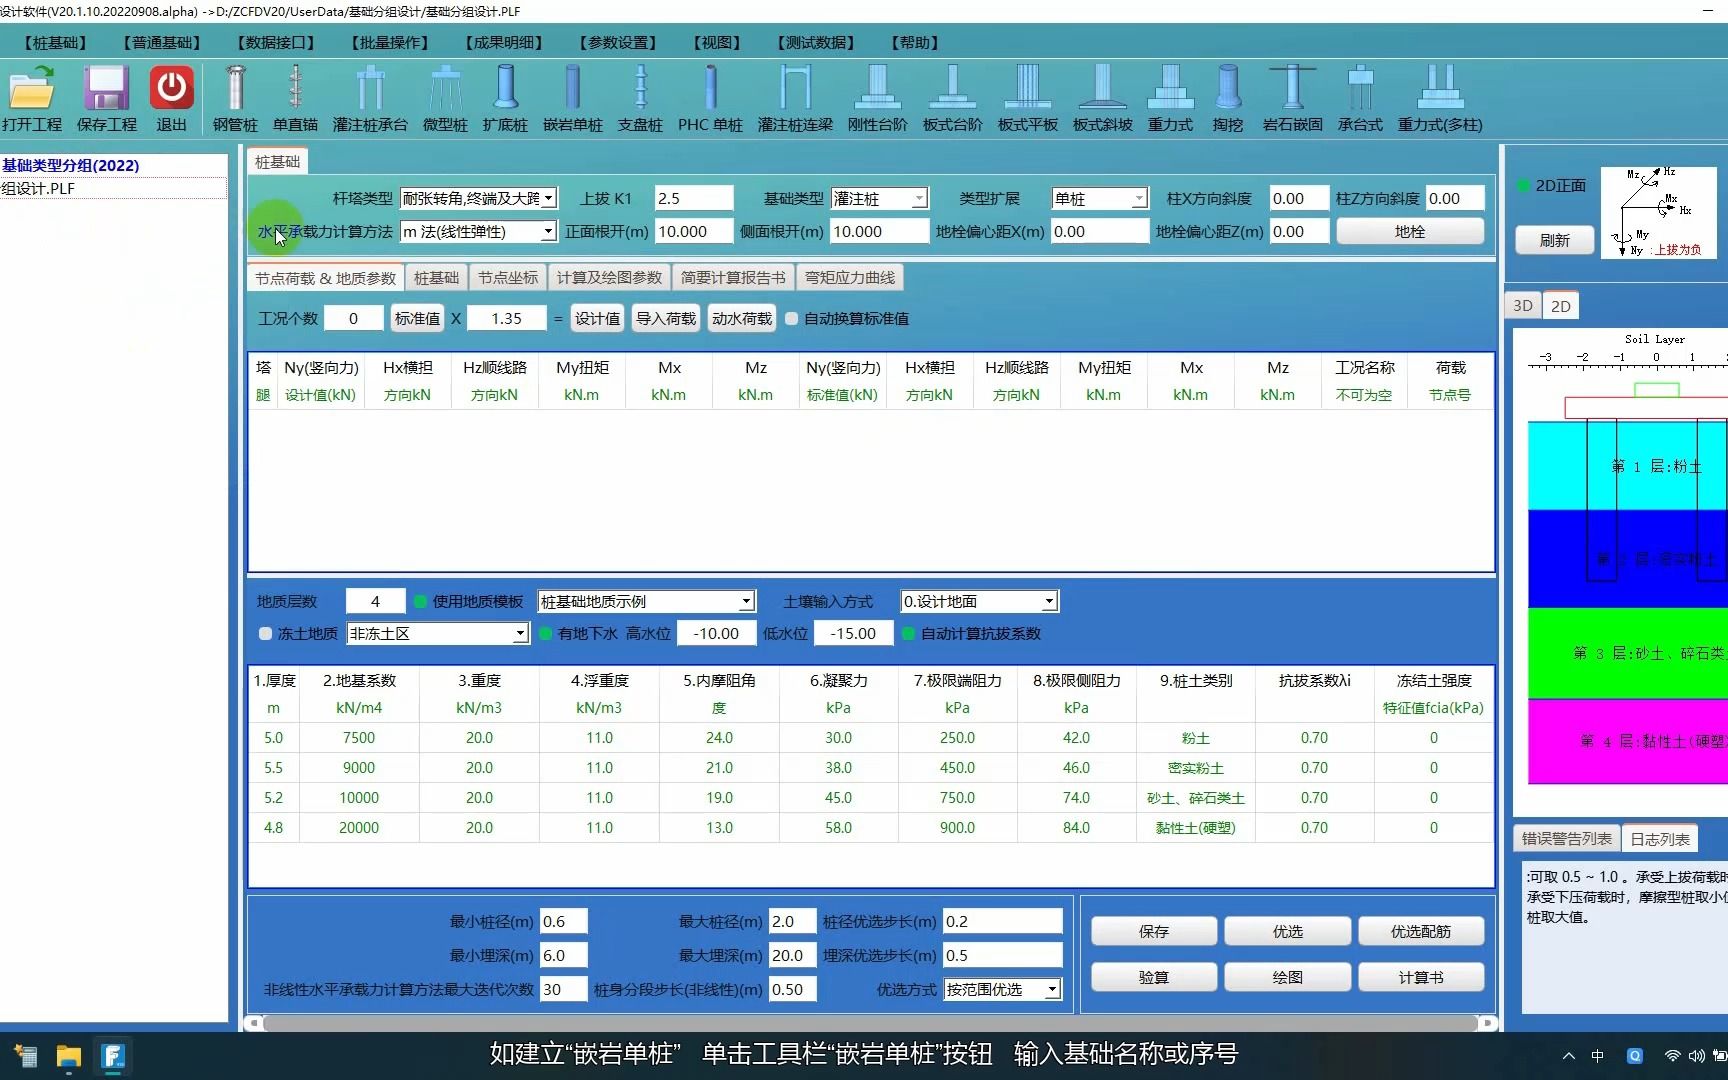Image resolution: width=1728 pixels, height=1080 pixels.
Task: Switch to the 日志列表 tab
Action: (x=1660, y=839)
